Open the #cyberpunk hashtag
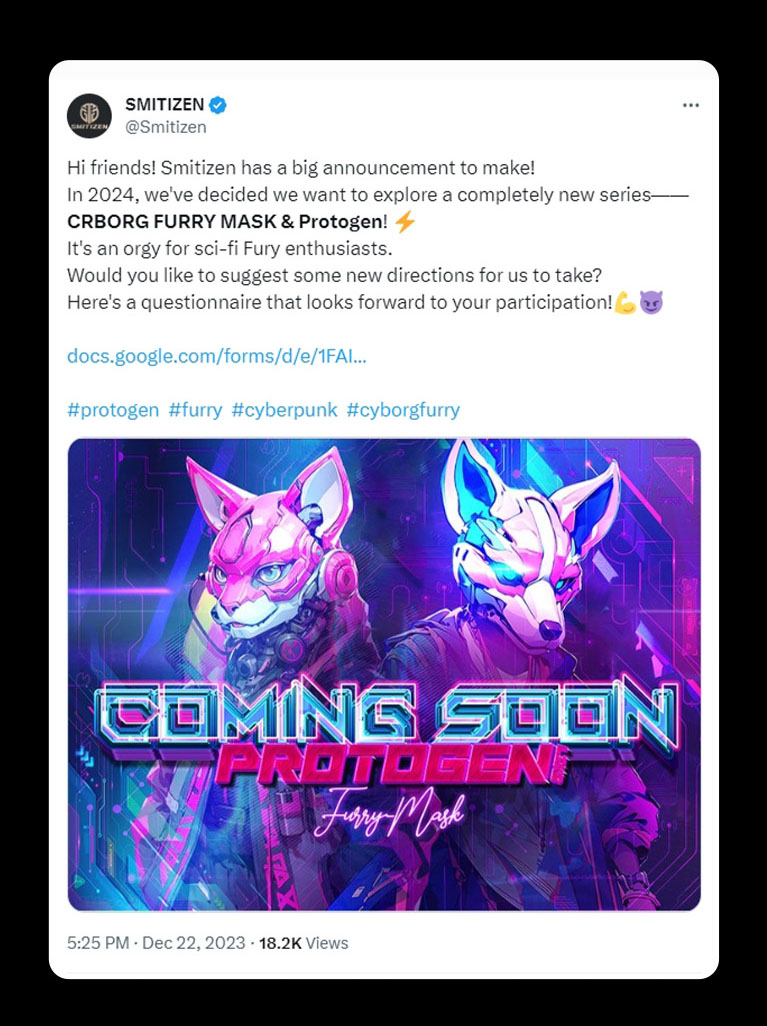The image size is (767, 1026). [x=284, y=410]
